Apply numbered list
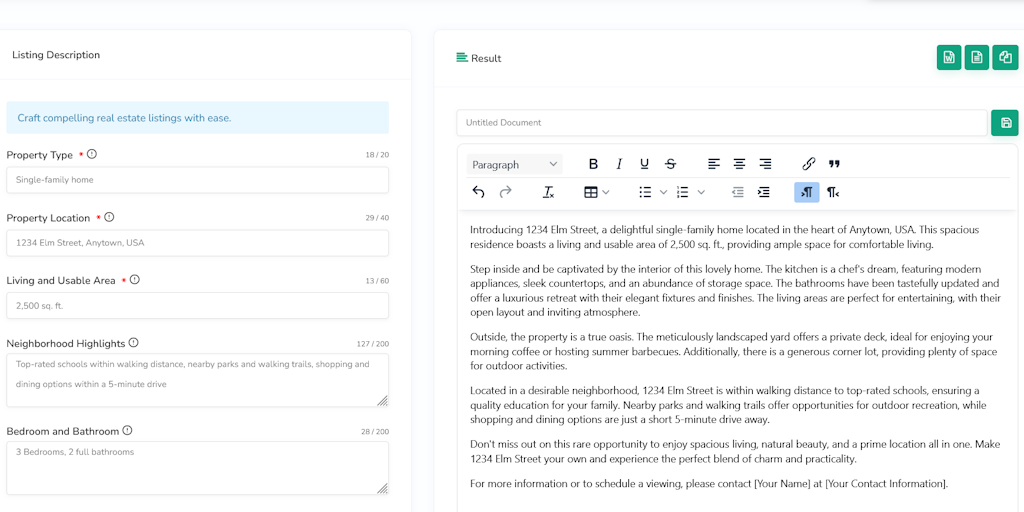Screen dimensions: 1024x512 (x=683, y=192)
